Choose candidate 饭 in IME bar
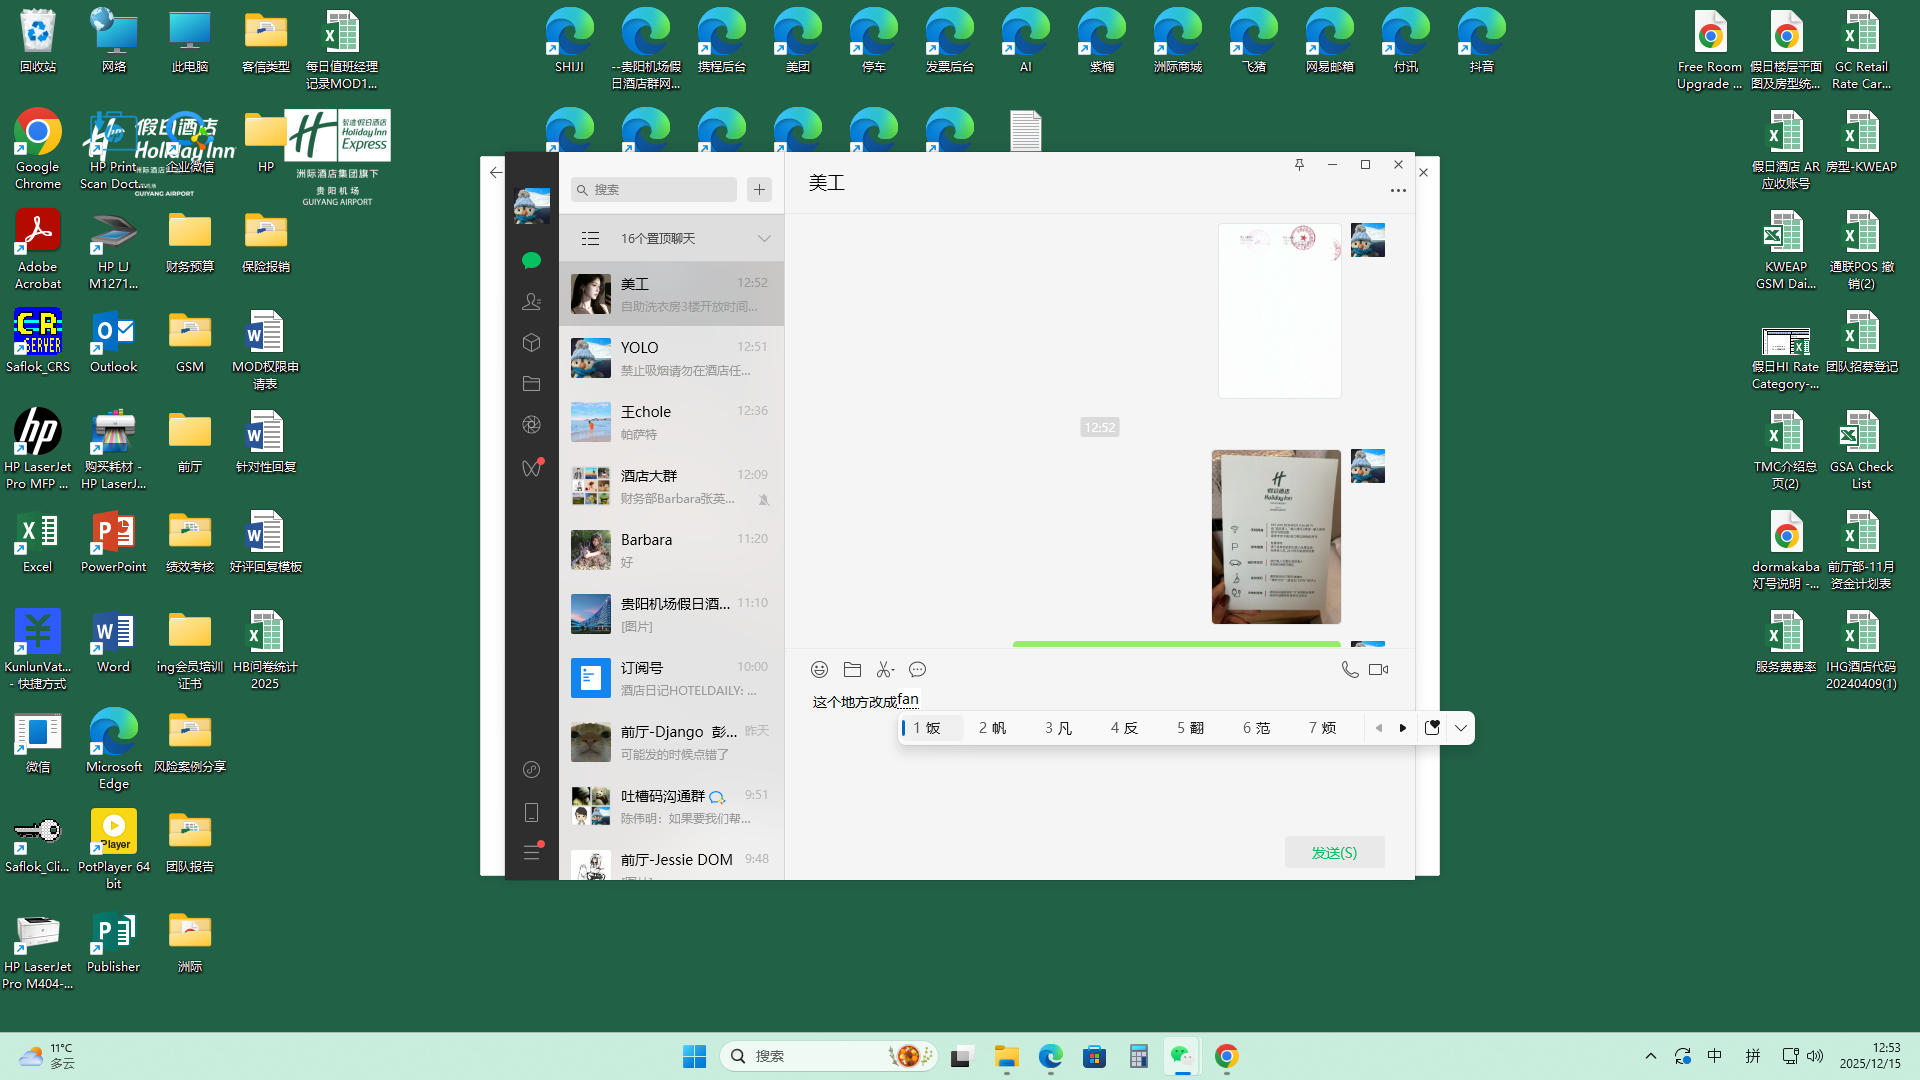1920x1080 pixels. (928, 728)
